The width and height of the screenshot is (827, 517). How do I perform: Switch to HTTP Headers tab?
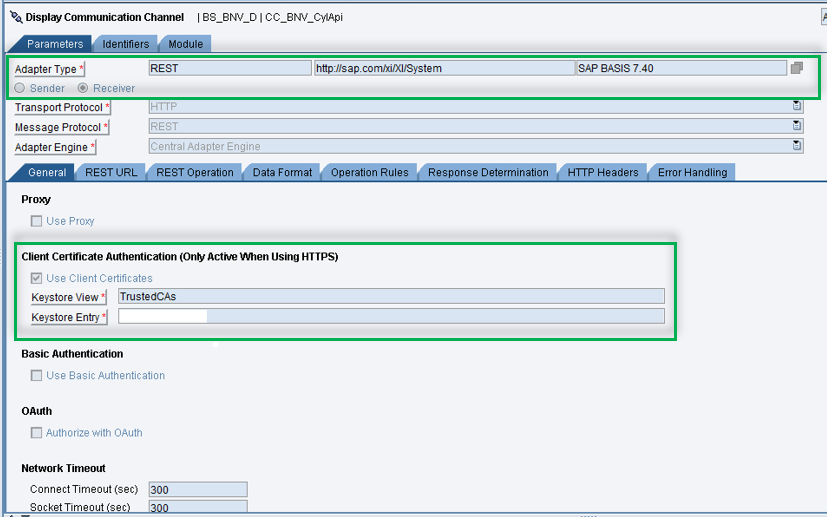point(602,173)
